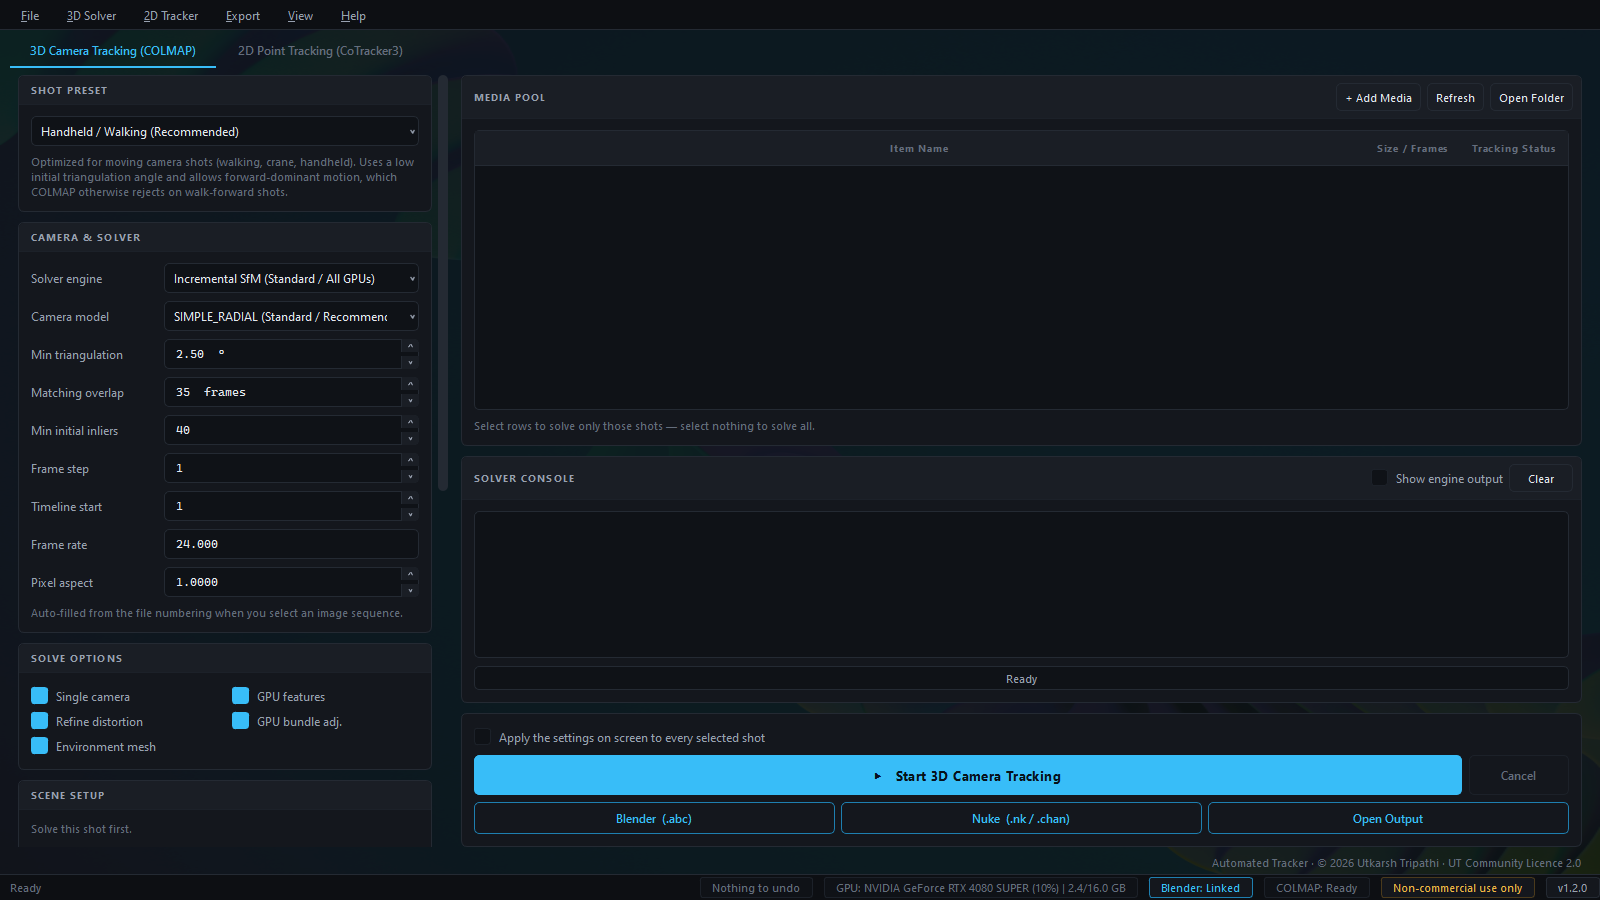Sort by Size / Frames column header
Image resolution: width=1600 pixels, height=900 pixels.
pyautogui.click(x=1412, y=149)
